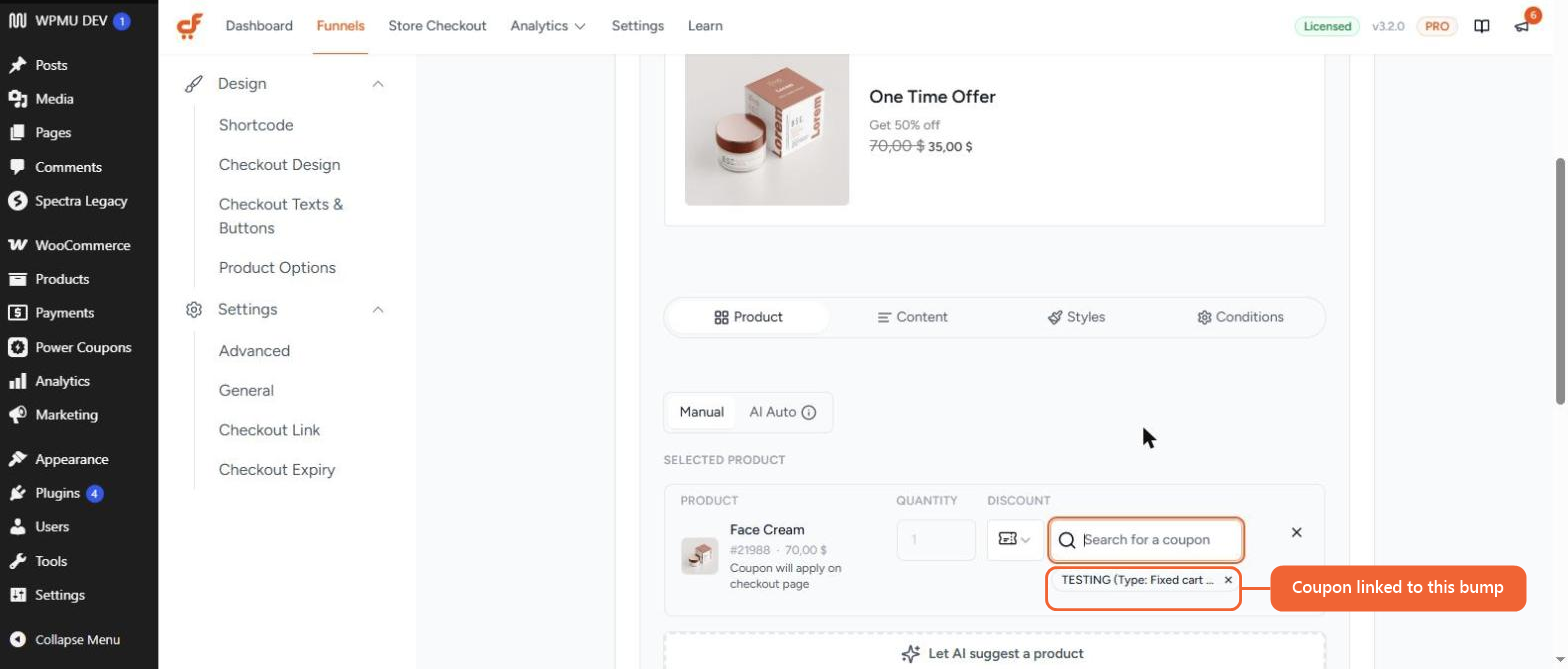Open Shortcode design option
1568x669 pixels.
pyautogui.click(x=256, y=125)
